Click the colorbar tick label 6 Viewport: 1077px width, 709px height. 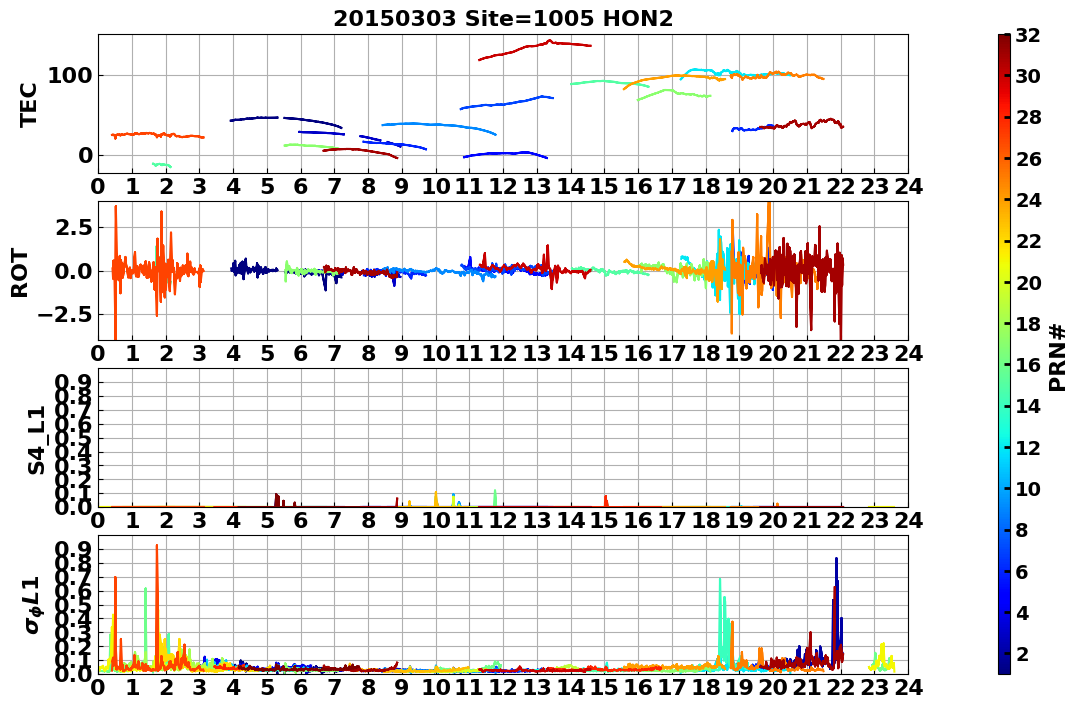(x=1023, y=571)
